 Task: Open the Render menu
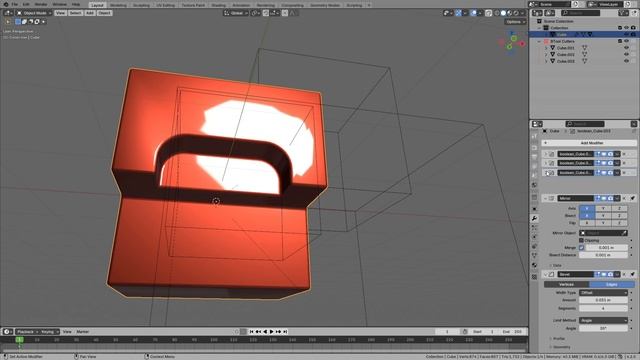(41, 4)
